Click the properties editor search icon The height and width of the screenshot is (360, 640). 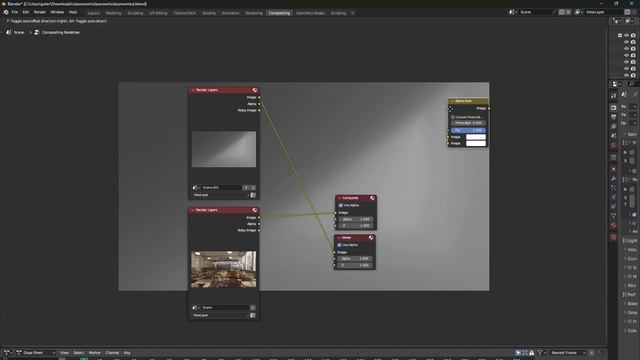[x=631, y=84]
